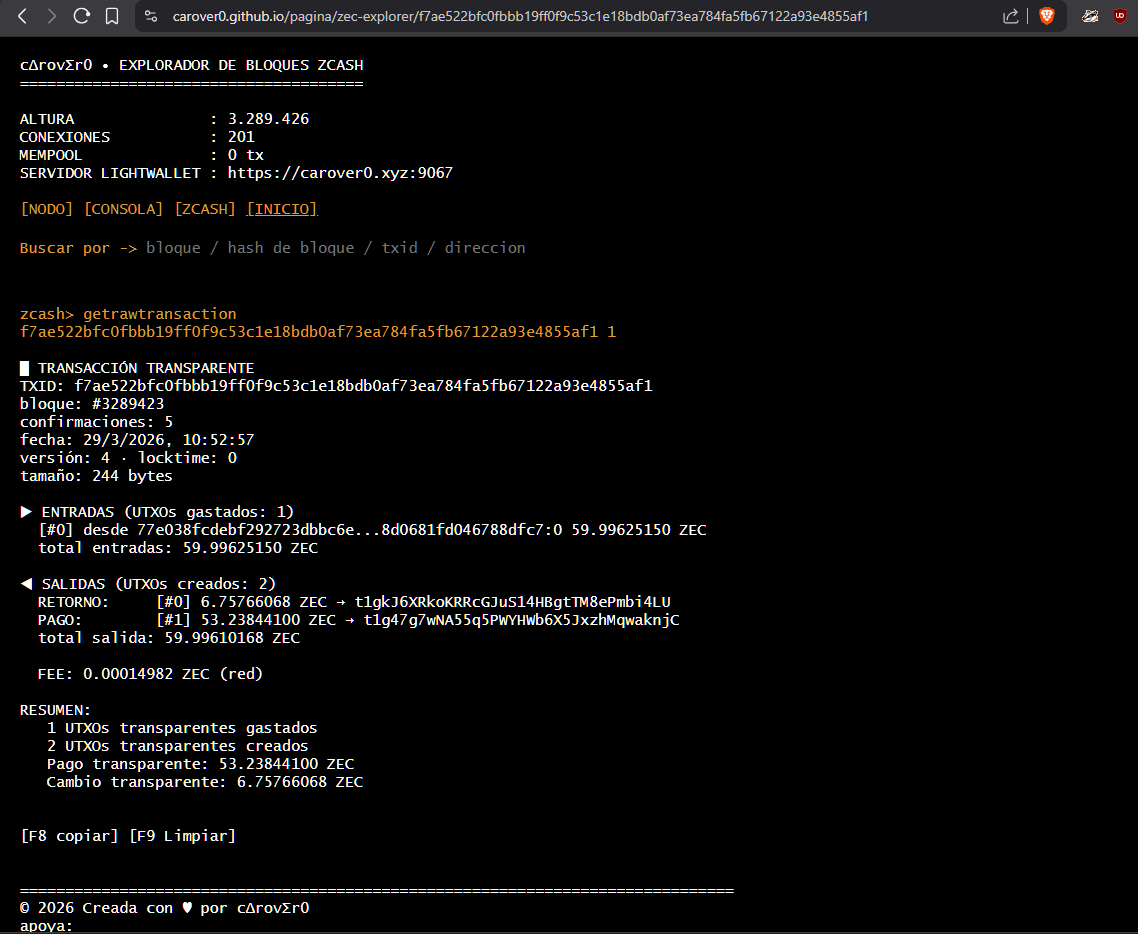This screenshot has width=1138, height=934.
Task: Click the browser forward arrow
Action: tap(52, 16)
